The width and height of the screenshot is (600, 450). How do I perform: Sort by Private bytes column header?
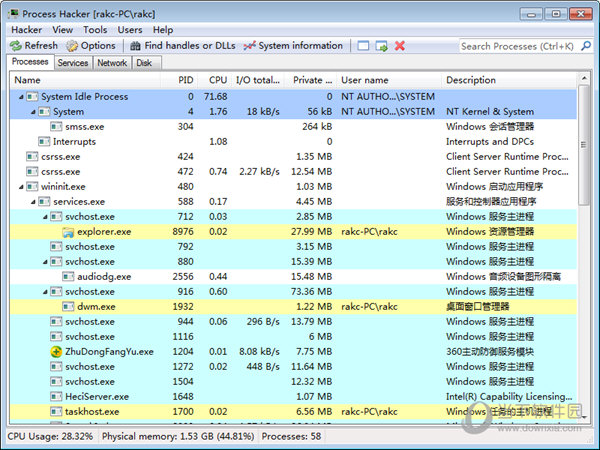click(x=310, y=80)
